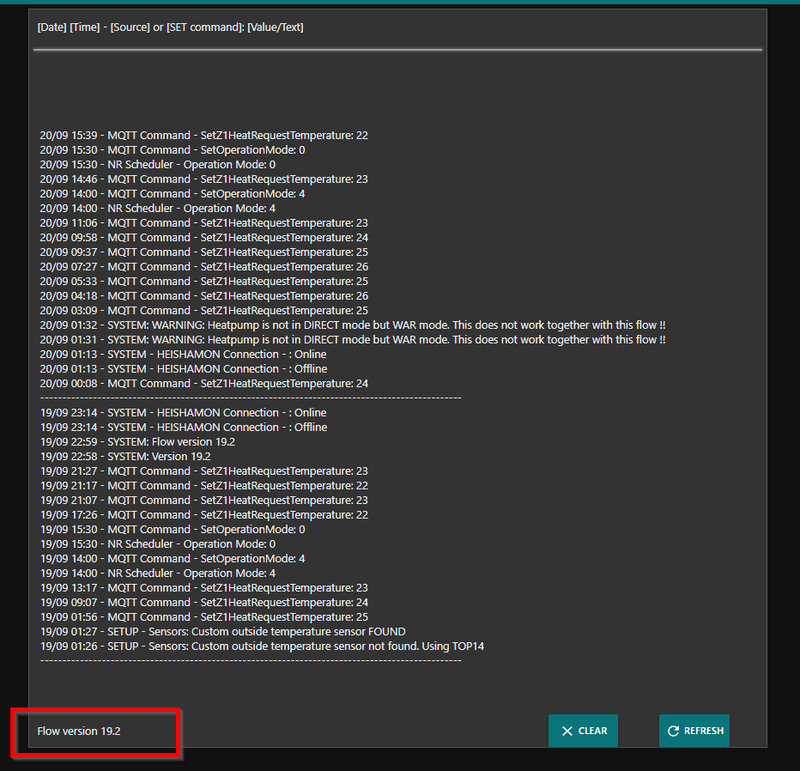Select log entry 19/09 13:17 SetZ1HeatRequestTemperature: 23

[204, 588]
